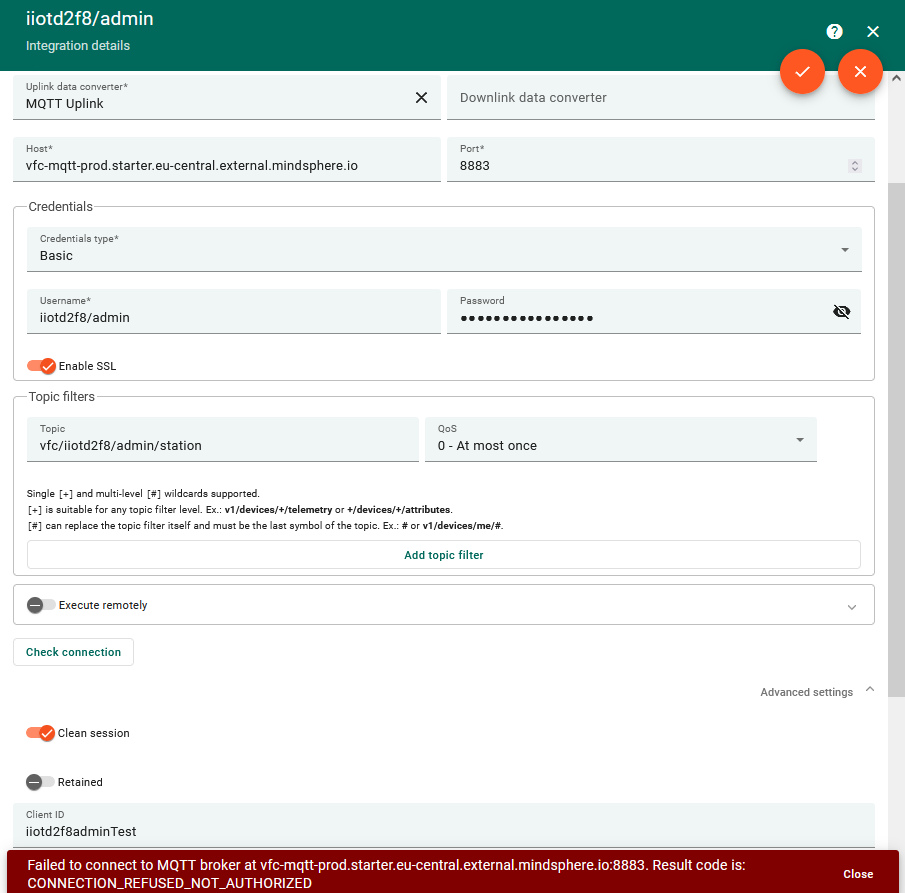Collapse the Advanced settings section
This screenshot has width=905, height=893.
[x=869, y=690]
